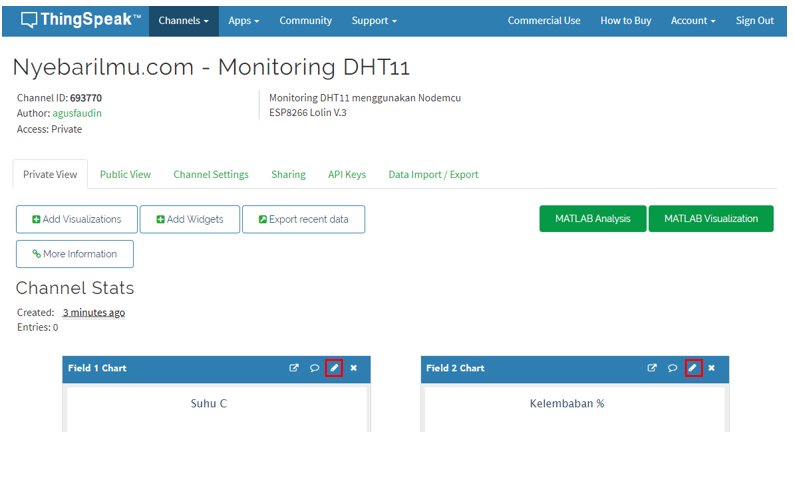Screen dimensions: 793x481
Task: Click the channel title Nyebarilmu.com heading
Action: [211, 67]
